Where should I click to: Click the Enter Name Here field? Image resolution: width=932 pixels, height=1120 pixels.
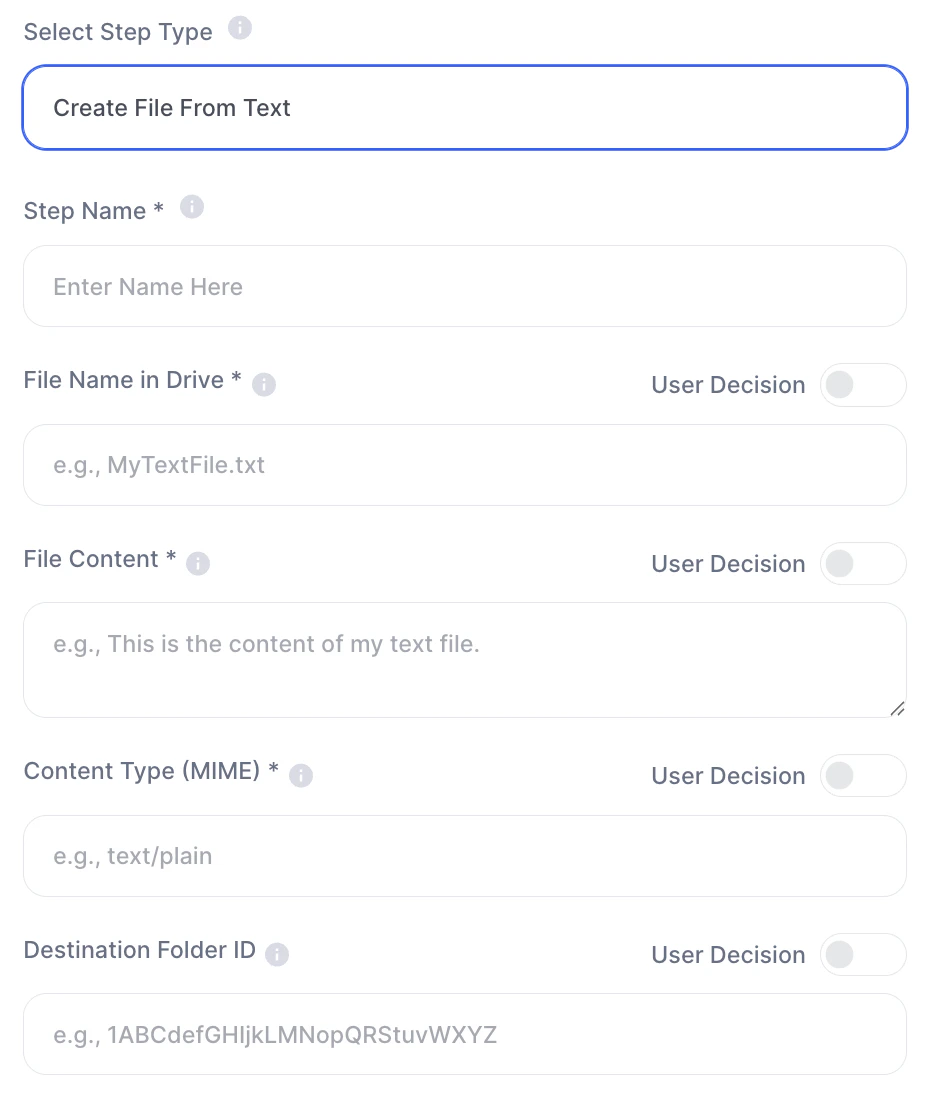pos(465,287)
